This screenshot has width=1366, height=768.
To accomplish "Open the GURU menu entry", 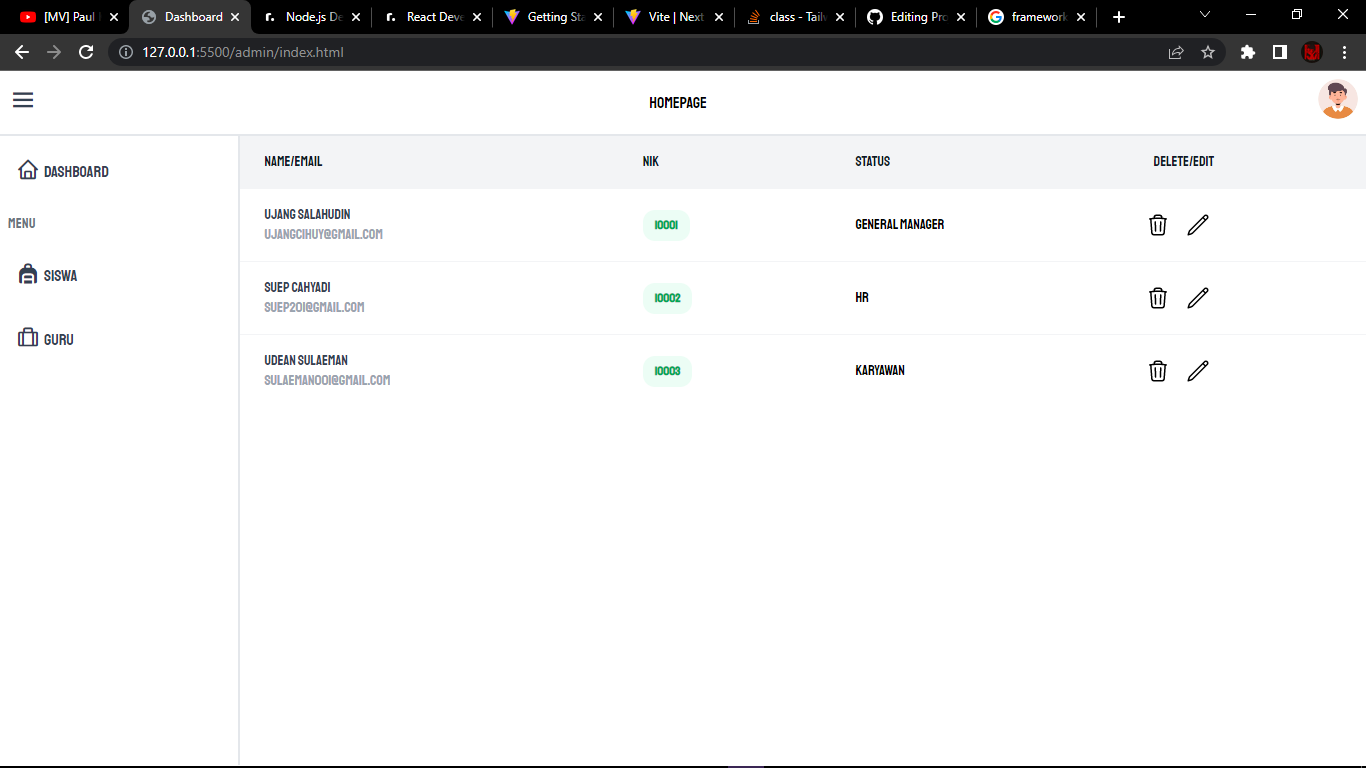I will 58,338.
